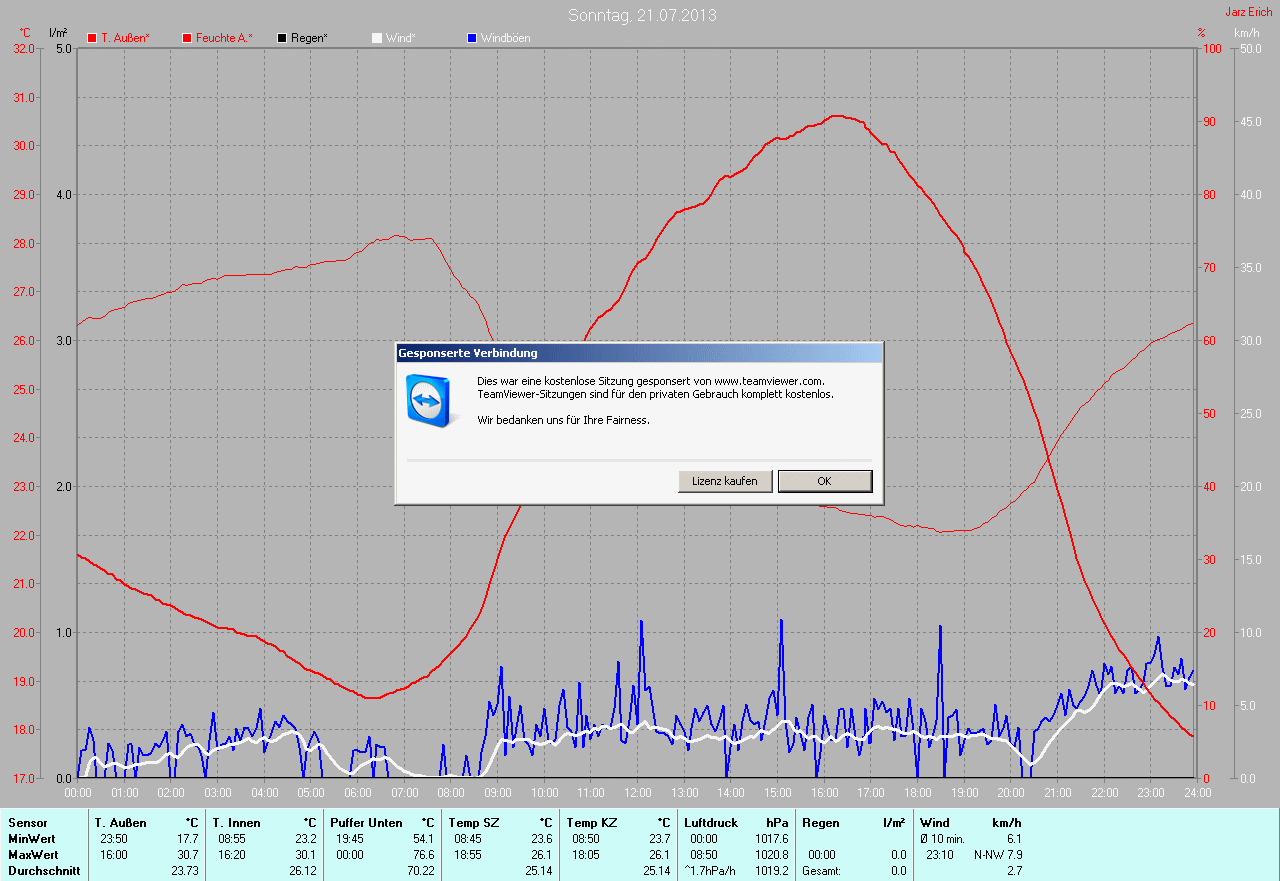The height and width of the screenshot is (881, 1280).
Task: Click the red swatch next to Feuchte A.
Action: (187, 38)
